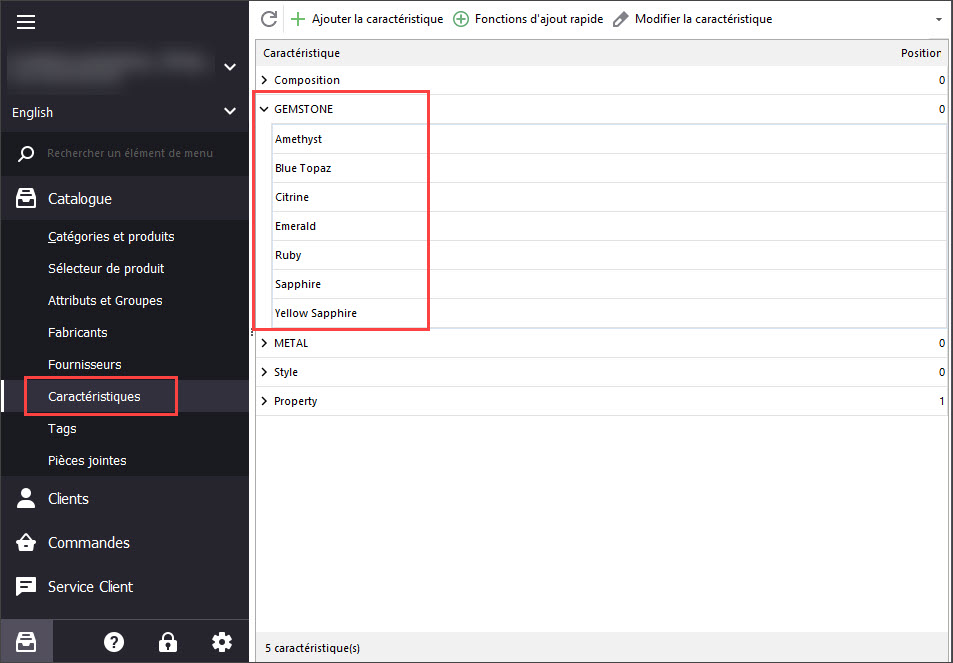
Task: Click the Service Client chat icon
Action: [27, 587]
